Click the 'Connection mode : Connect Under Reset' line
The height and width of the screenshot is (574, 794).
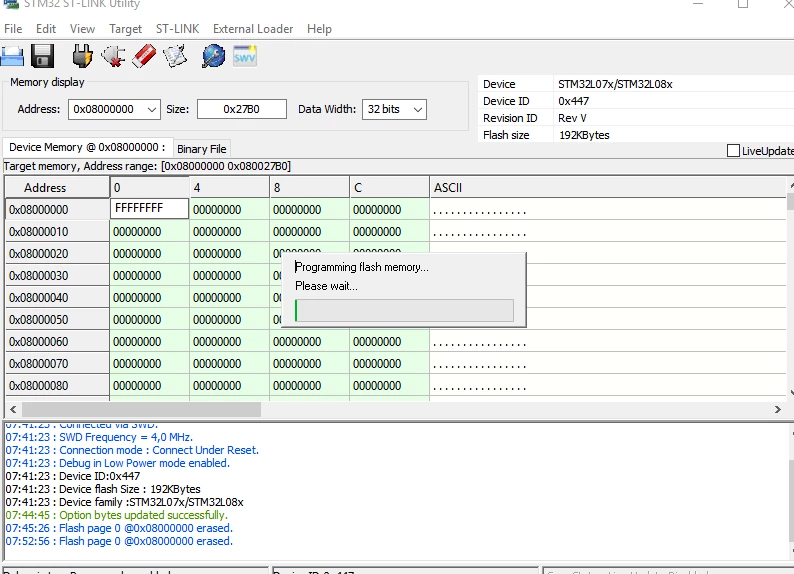click(132, 450)
